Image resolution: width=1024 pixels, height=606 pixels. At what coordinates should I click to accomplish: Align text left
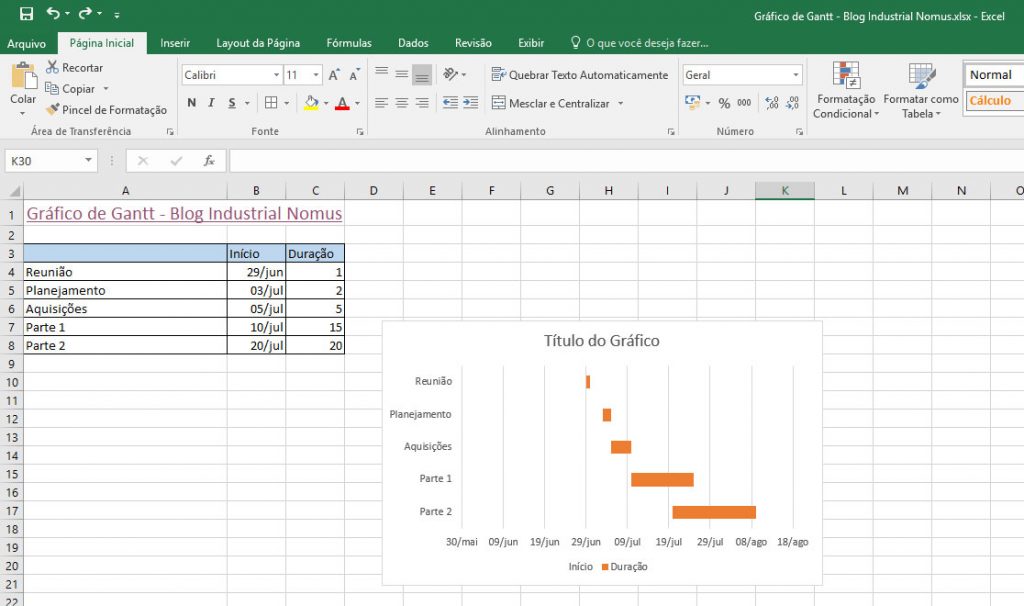(381, 103)
